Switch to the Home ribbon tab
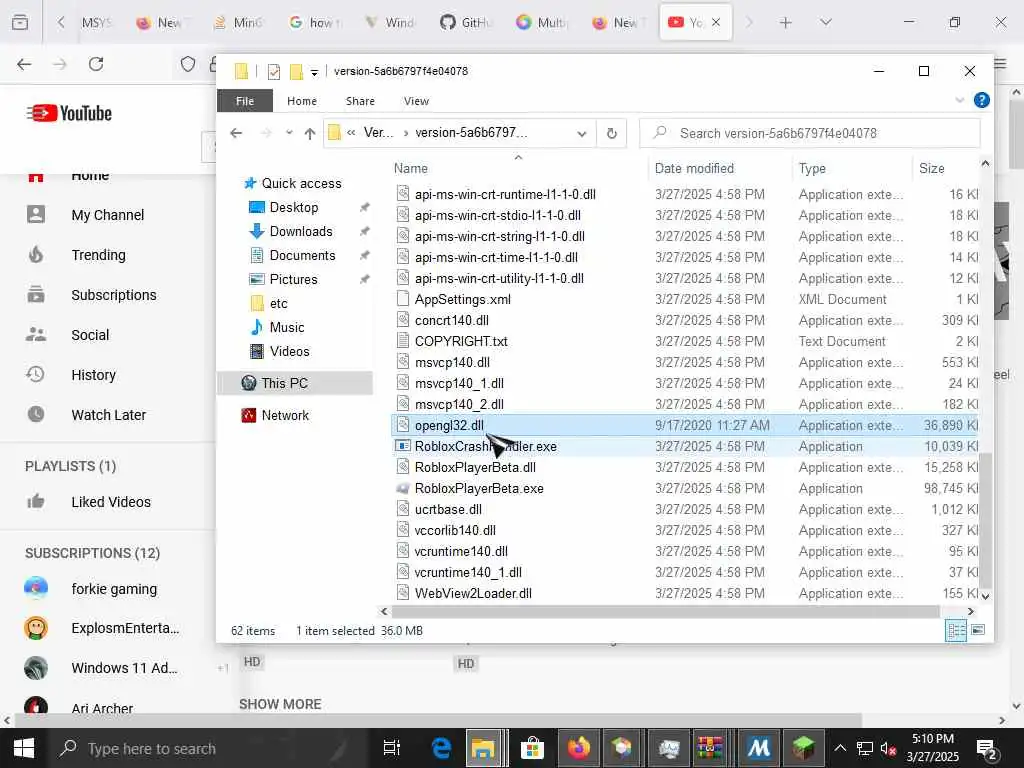 pyautogui.click(x=302, y=101)
